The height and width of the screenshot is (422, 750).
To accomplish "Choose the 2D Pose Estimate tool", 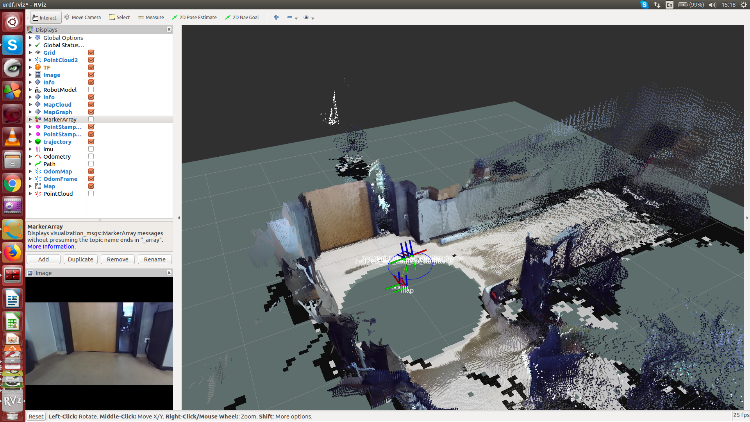I will (195, 17).
